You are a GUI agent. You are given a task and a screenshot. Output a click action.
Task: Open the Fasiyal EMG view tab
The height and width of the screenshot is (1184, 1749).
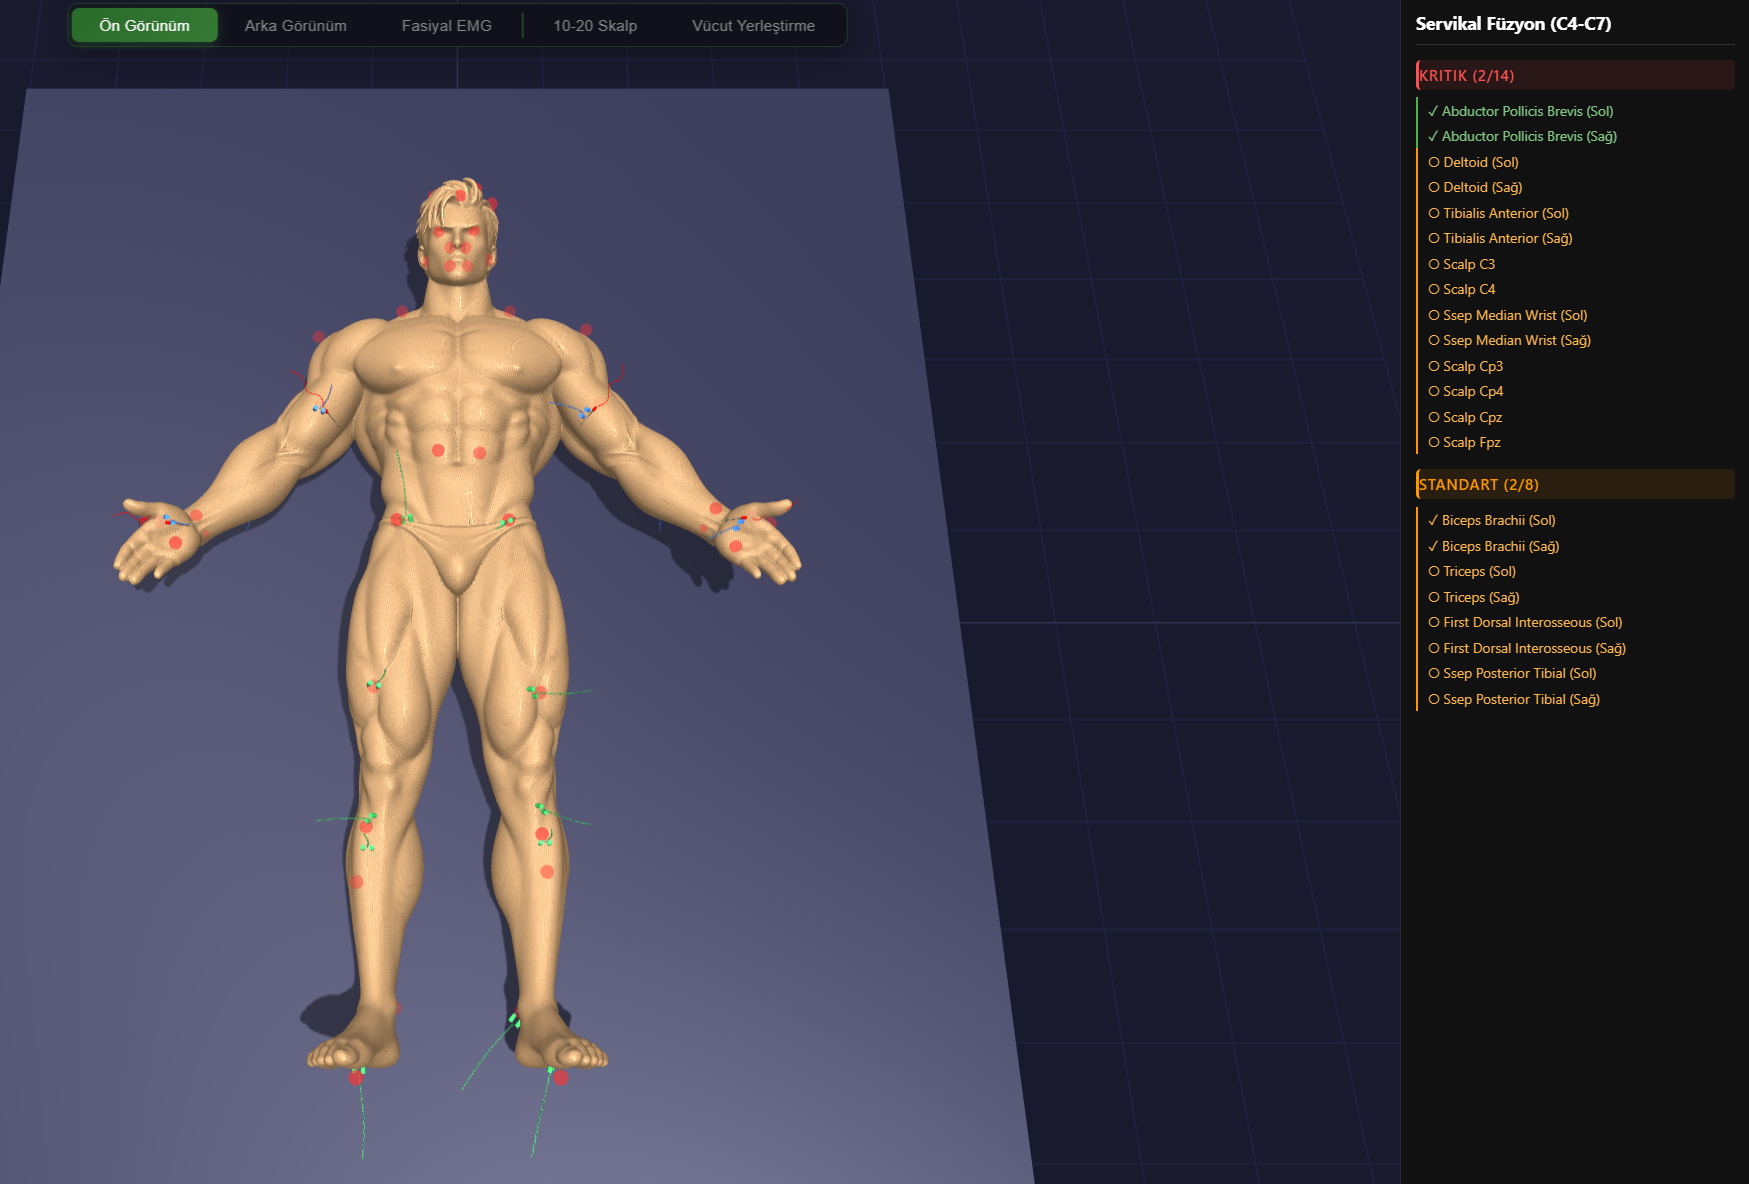(446, 26)
